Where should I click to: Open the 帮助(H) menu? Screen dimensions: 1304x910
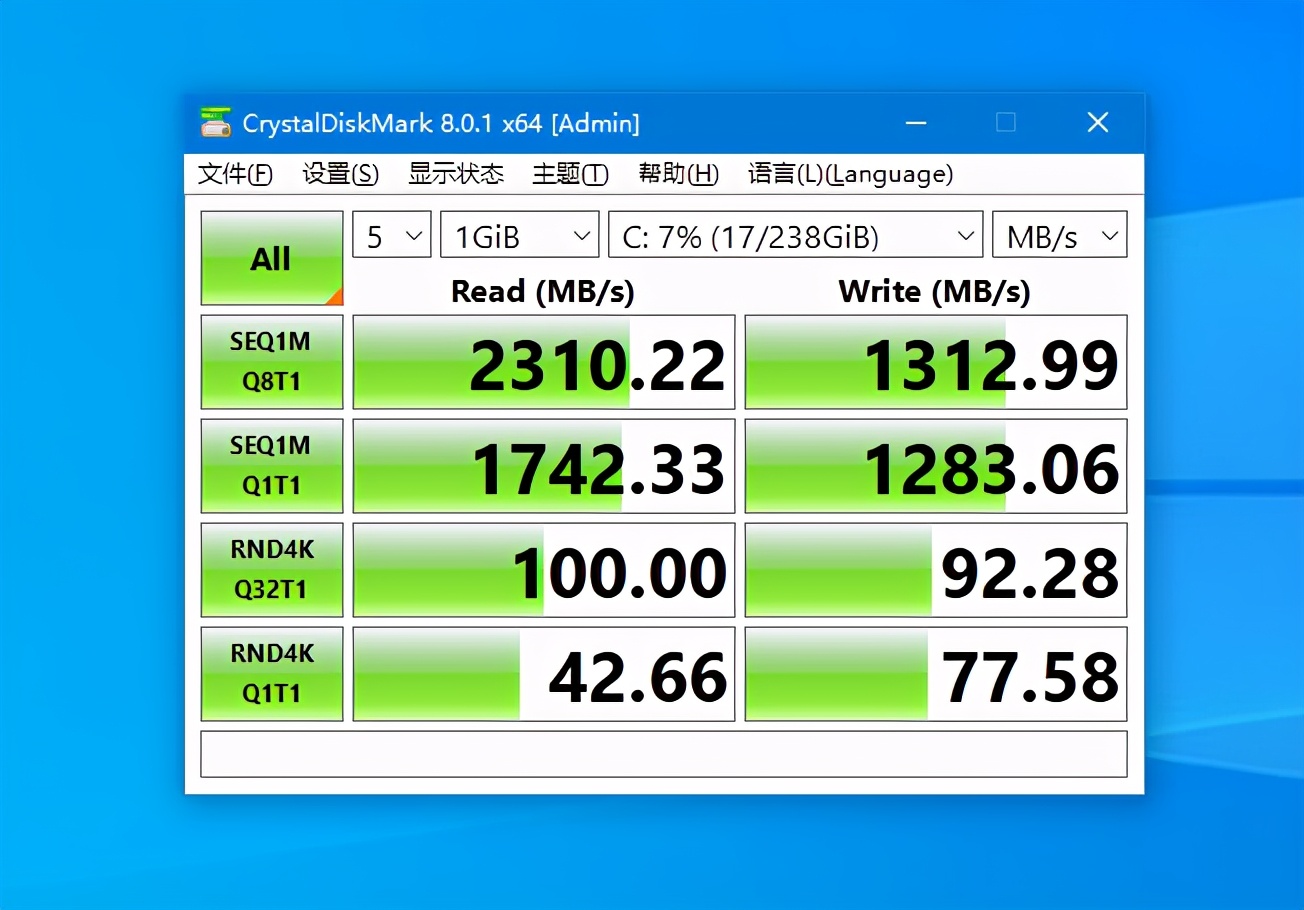[x=678, y=174]
